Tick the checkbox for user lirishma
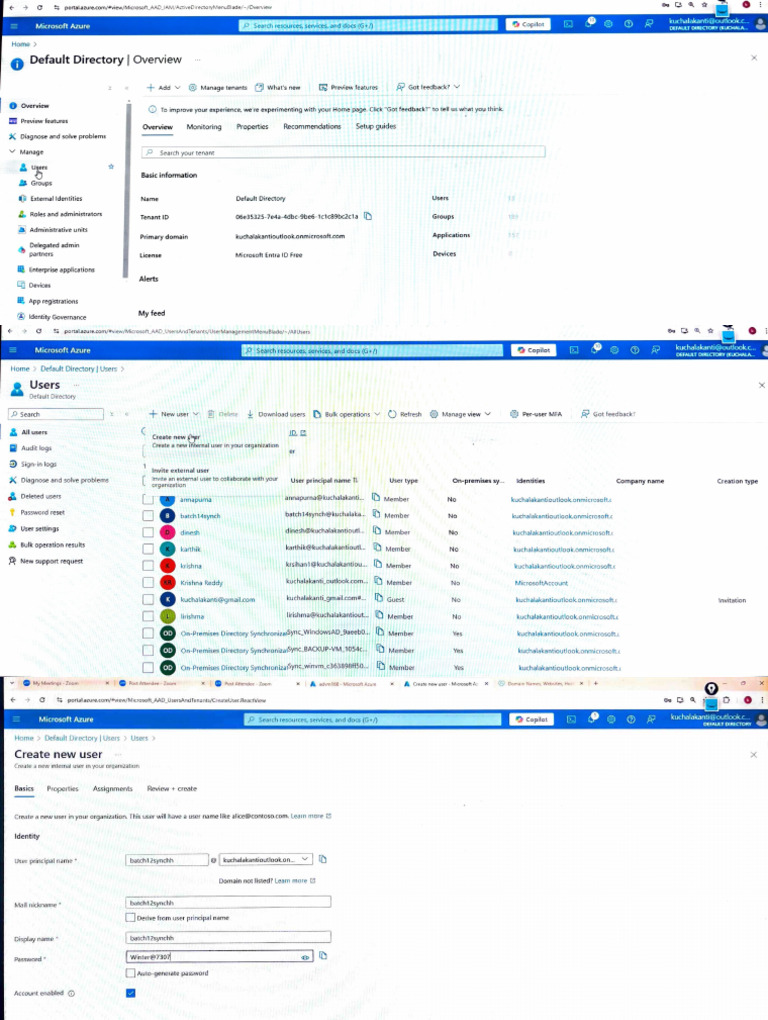 click(148, 616)
